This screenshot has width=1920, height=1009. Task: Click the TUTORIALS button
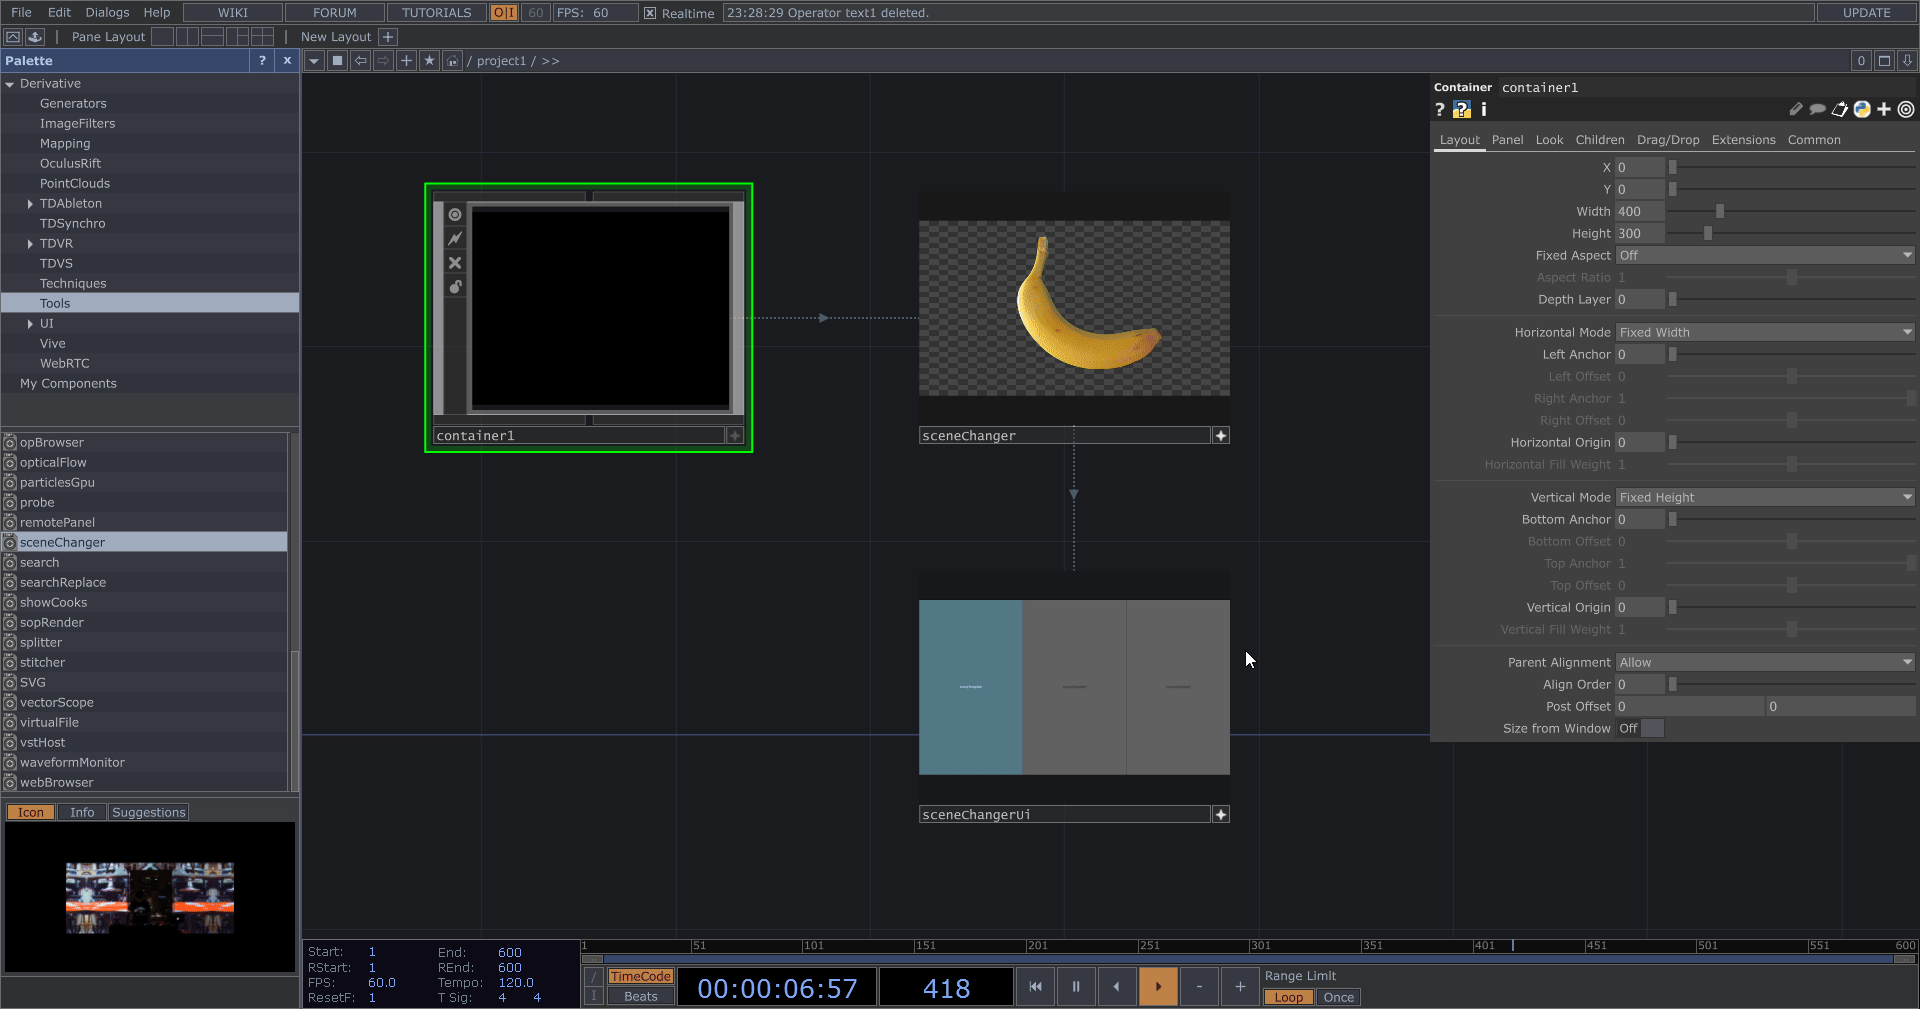click(436, 13)
